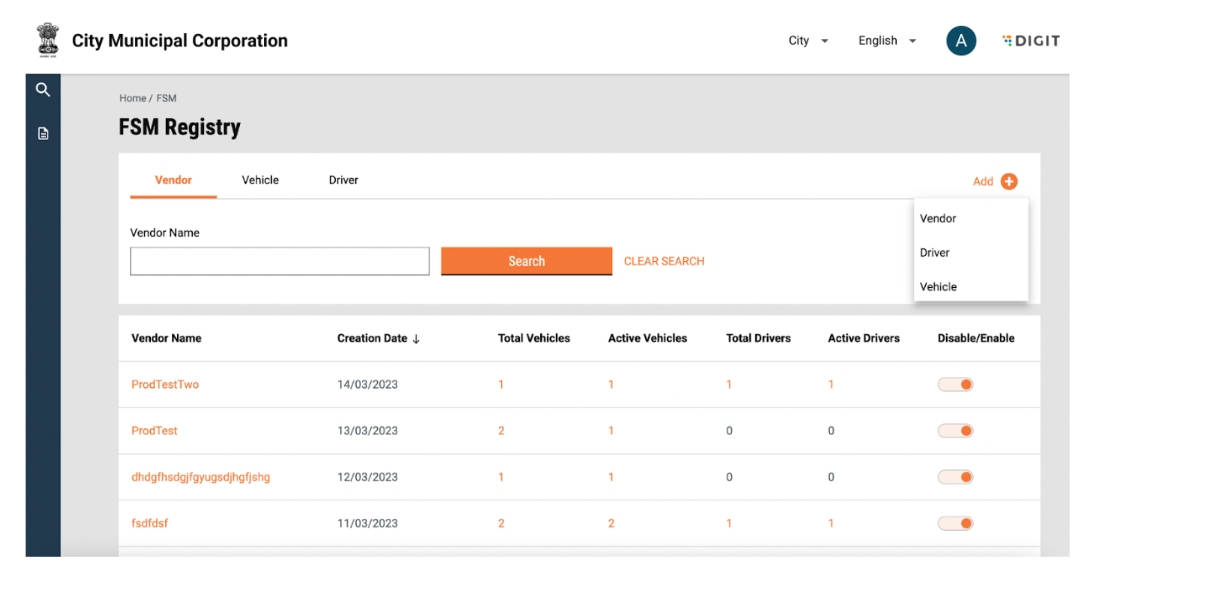
Task: Expand the City dropdown
Action: [x=808, y=41]
